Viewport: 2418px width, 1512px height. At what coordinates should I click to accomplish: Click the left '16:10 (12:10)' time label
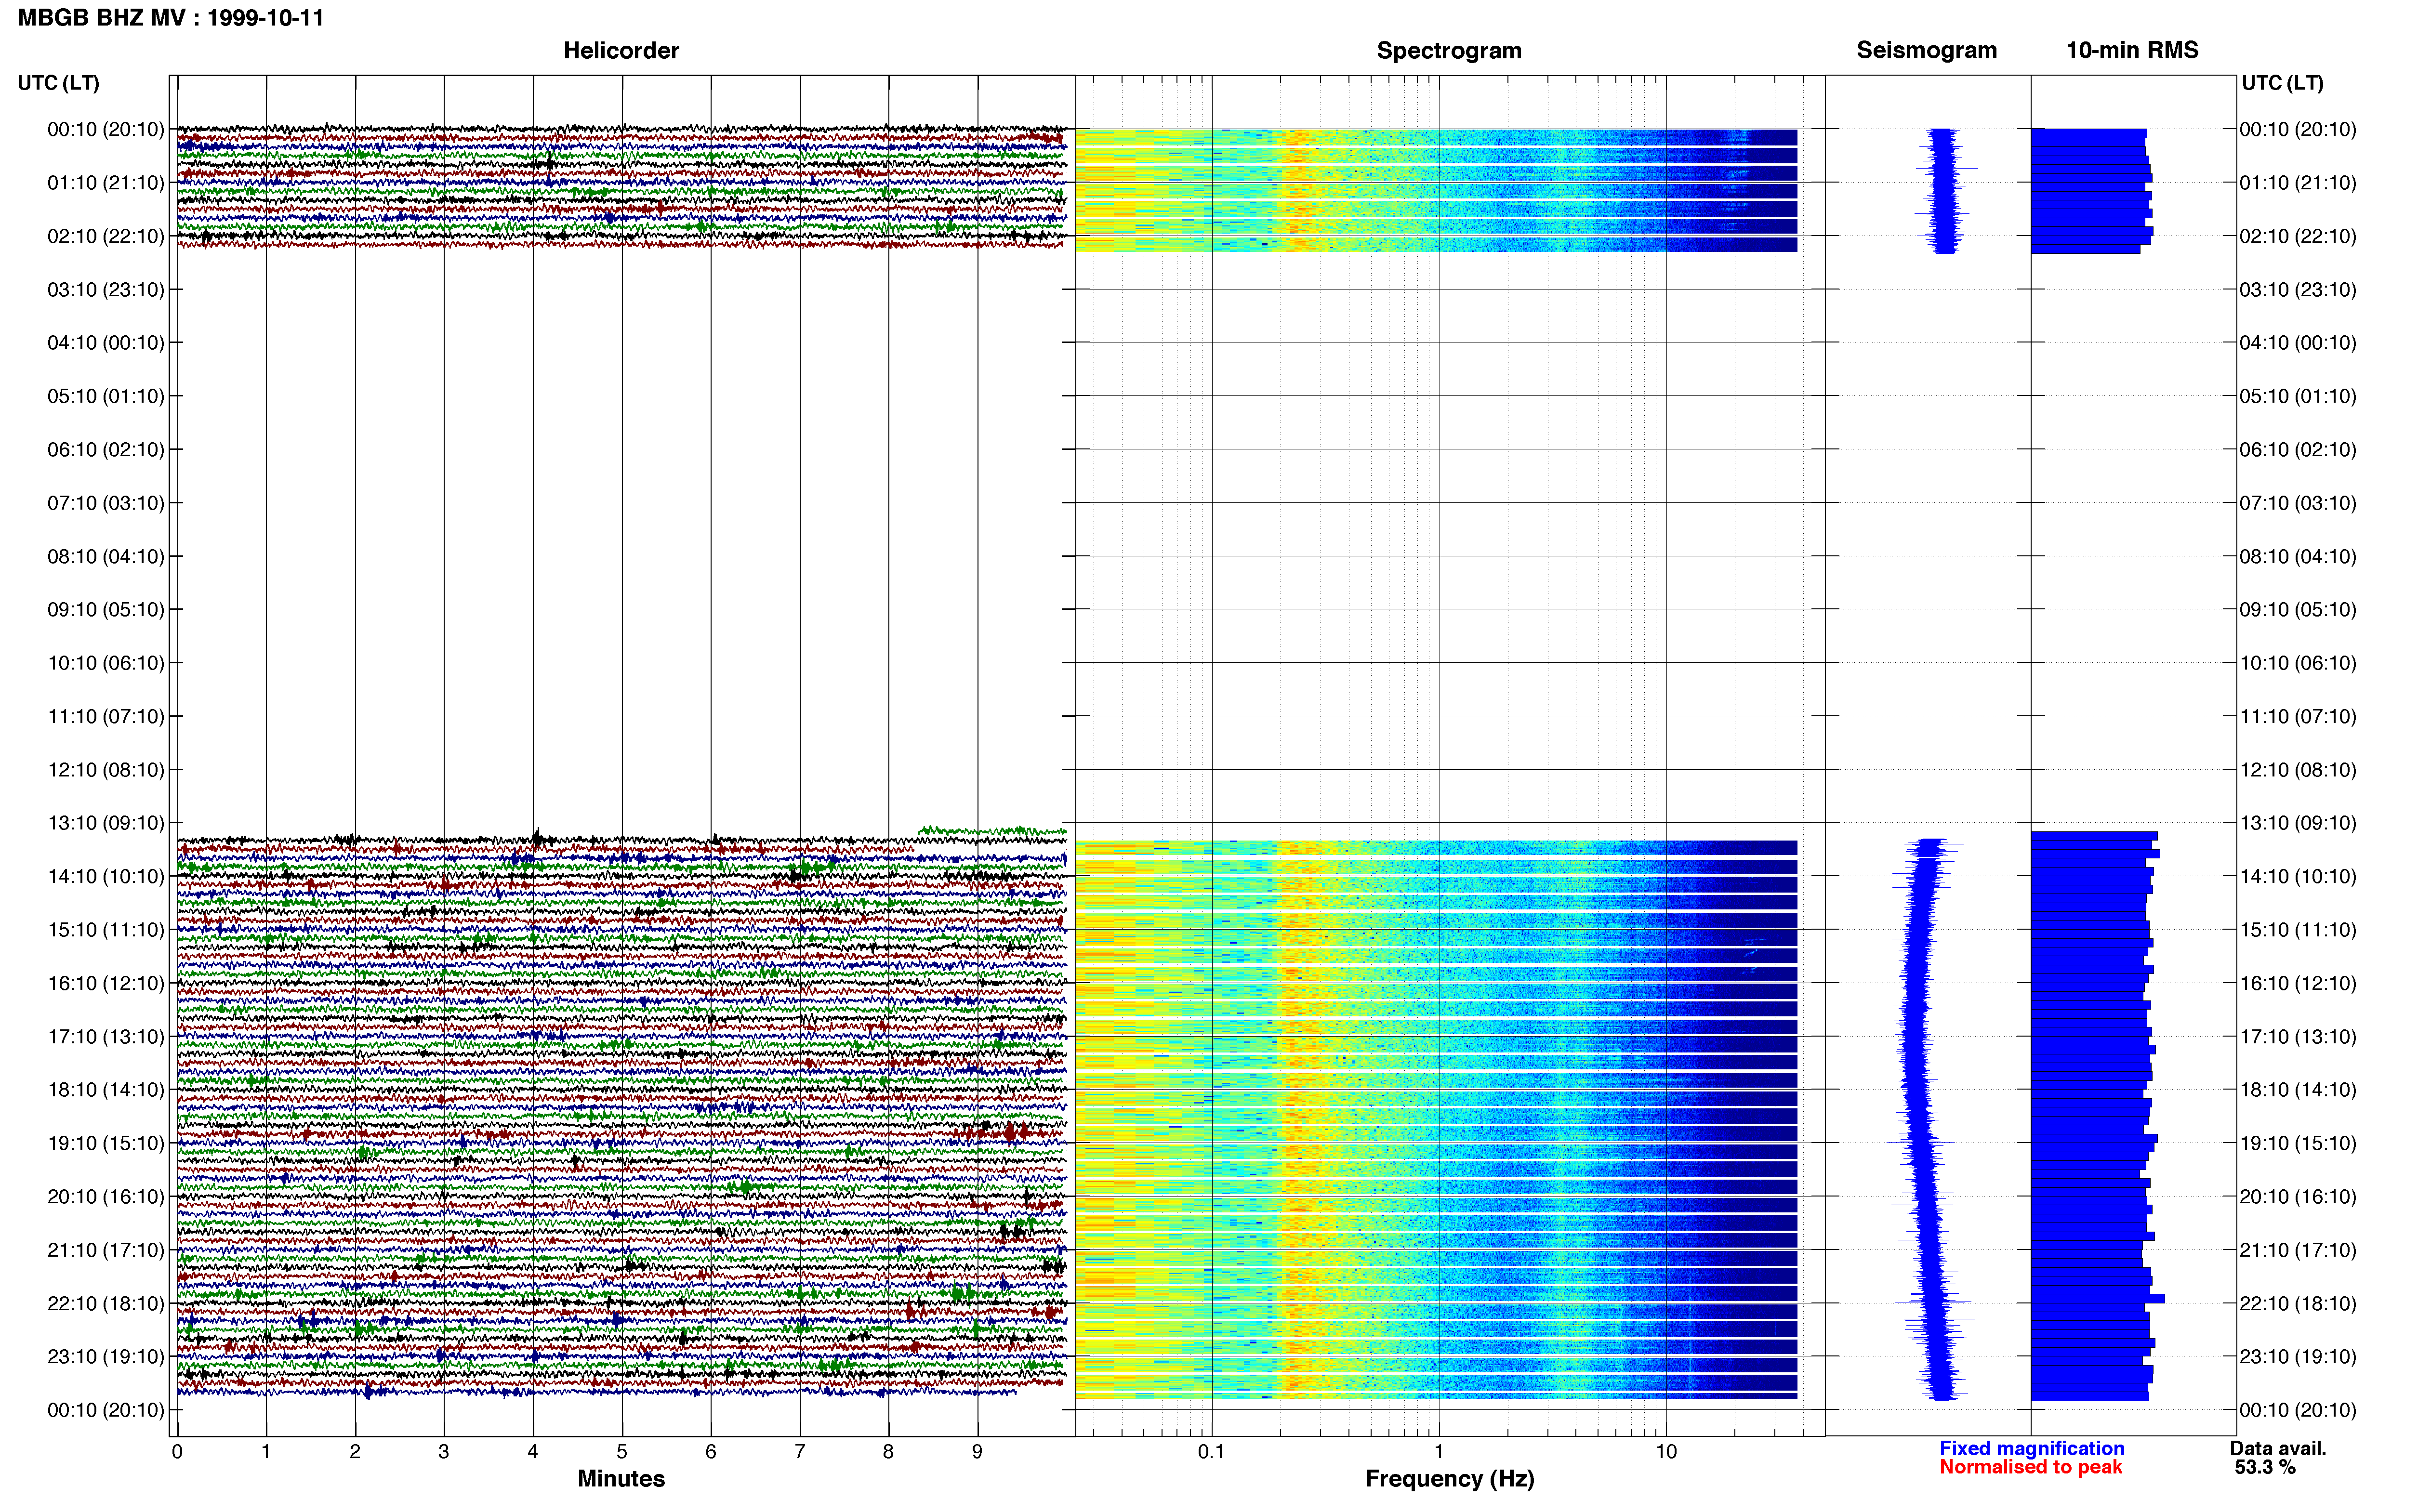coord(106,983)
